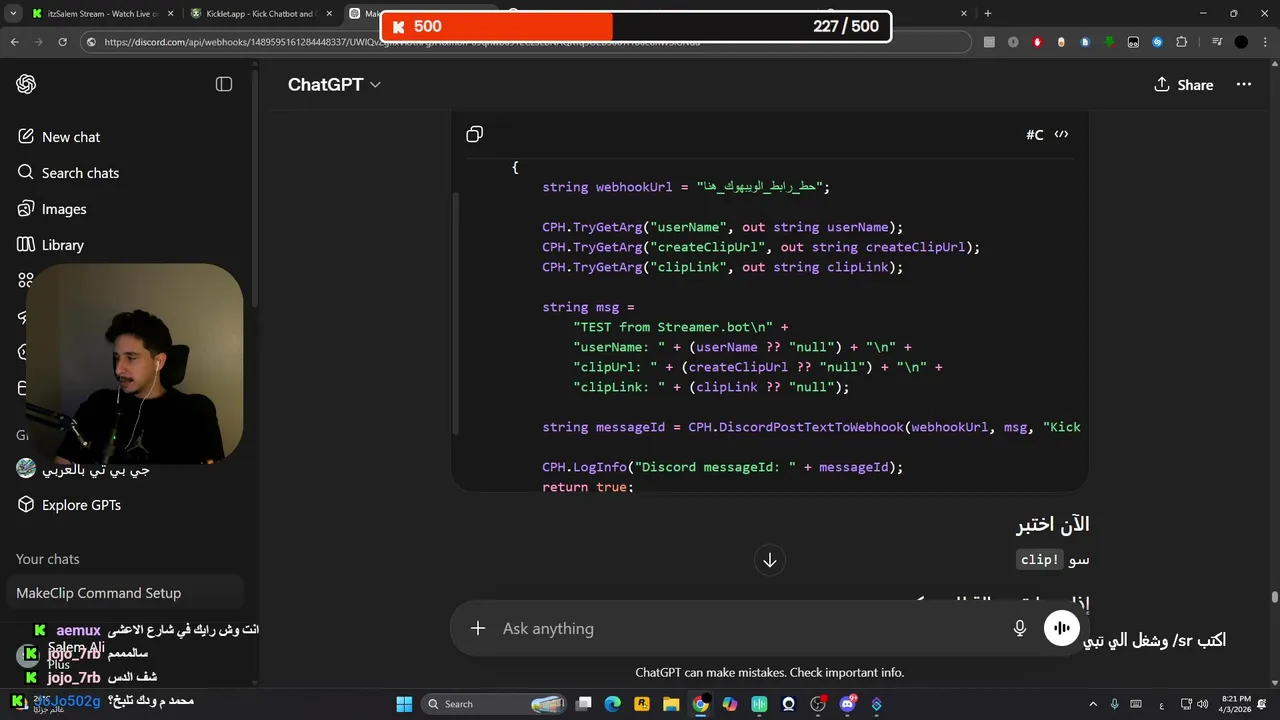
Task: Click the taskbar microphone tray icon
Action: coord(1115,704)
